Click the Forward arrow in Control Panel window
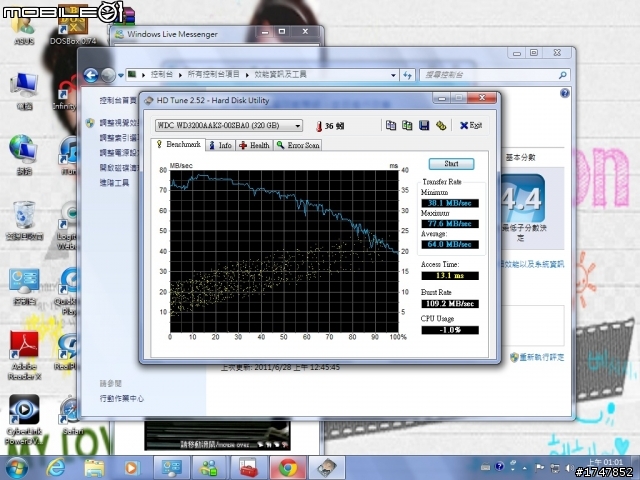The image size is (640, 480). (x=108, y=75)
